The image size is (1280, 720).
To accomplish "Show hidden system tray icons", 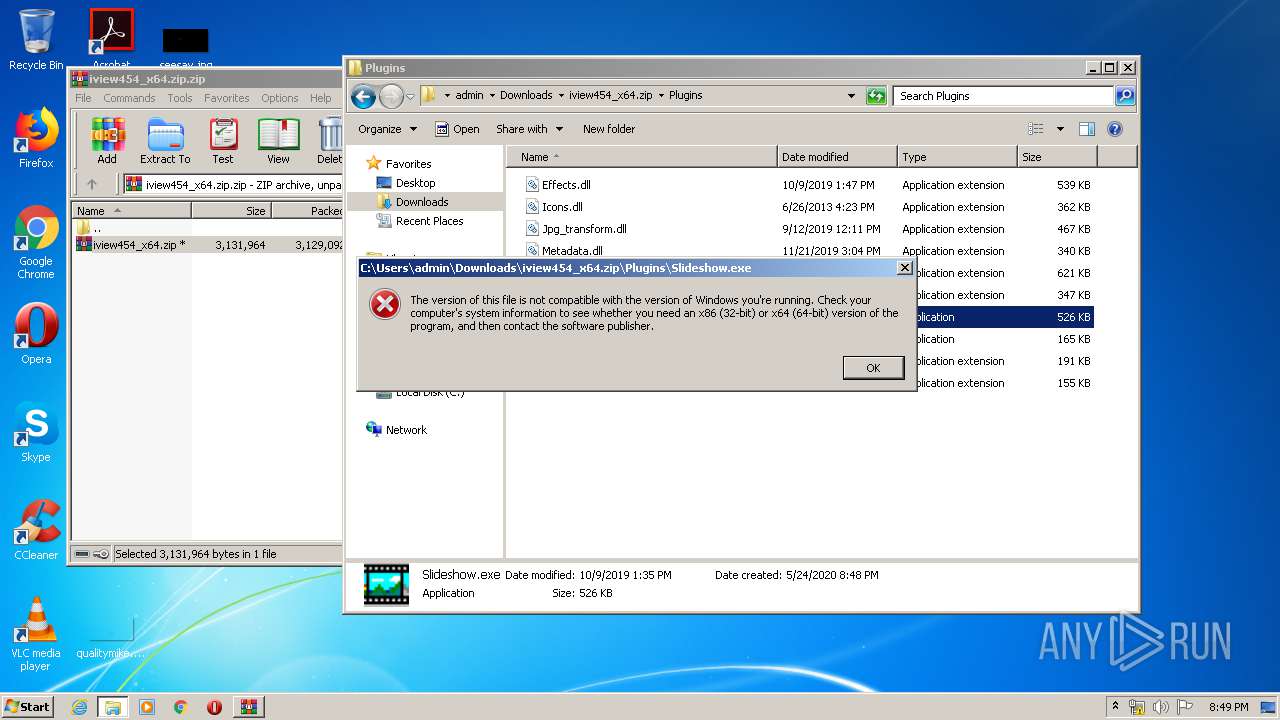I will click(1115, 707).
